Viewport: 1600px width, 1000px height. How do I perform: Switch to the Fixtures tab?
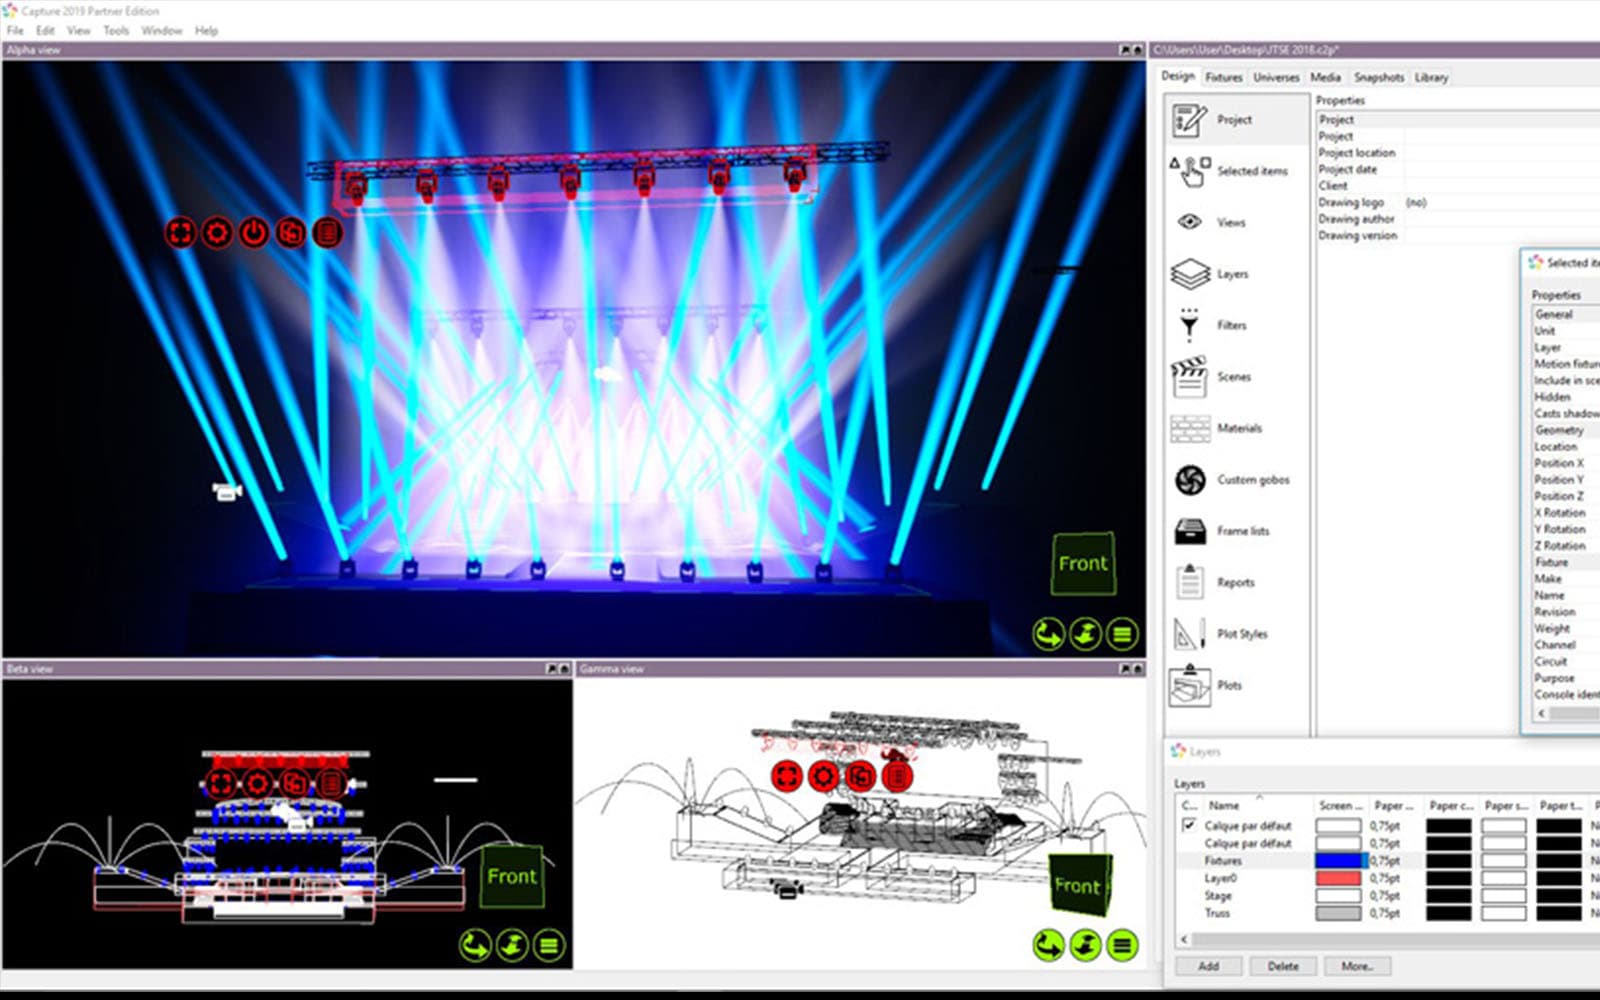click(x=1224, y=77)
